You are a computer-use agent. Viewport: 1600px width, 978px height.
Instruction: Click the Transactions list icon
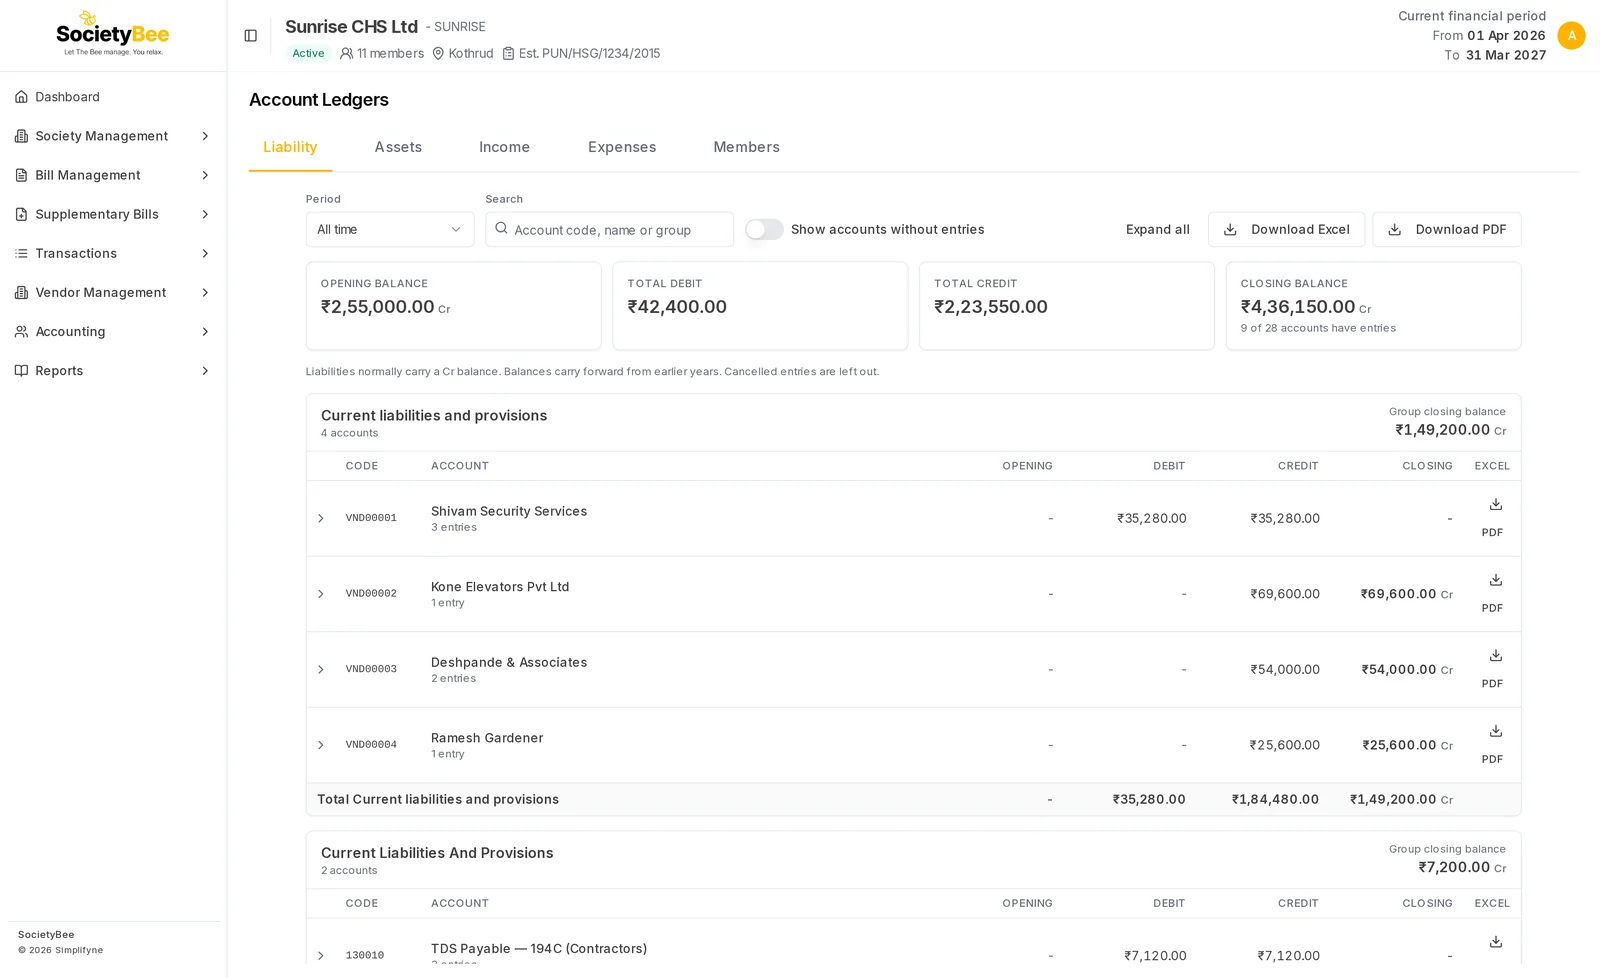pyautogui.click(x=21, y=253)
